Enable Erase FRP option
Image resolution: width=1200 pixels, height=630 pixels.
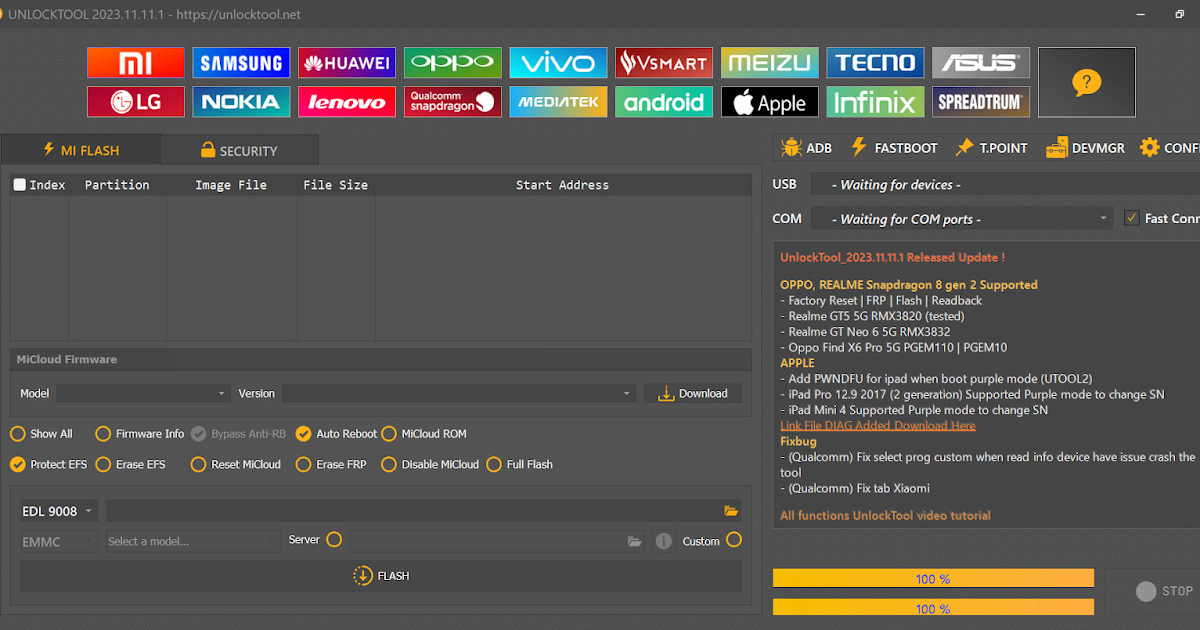(332, 464)
